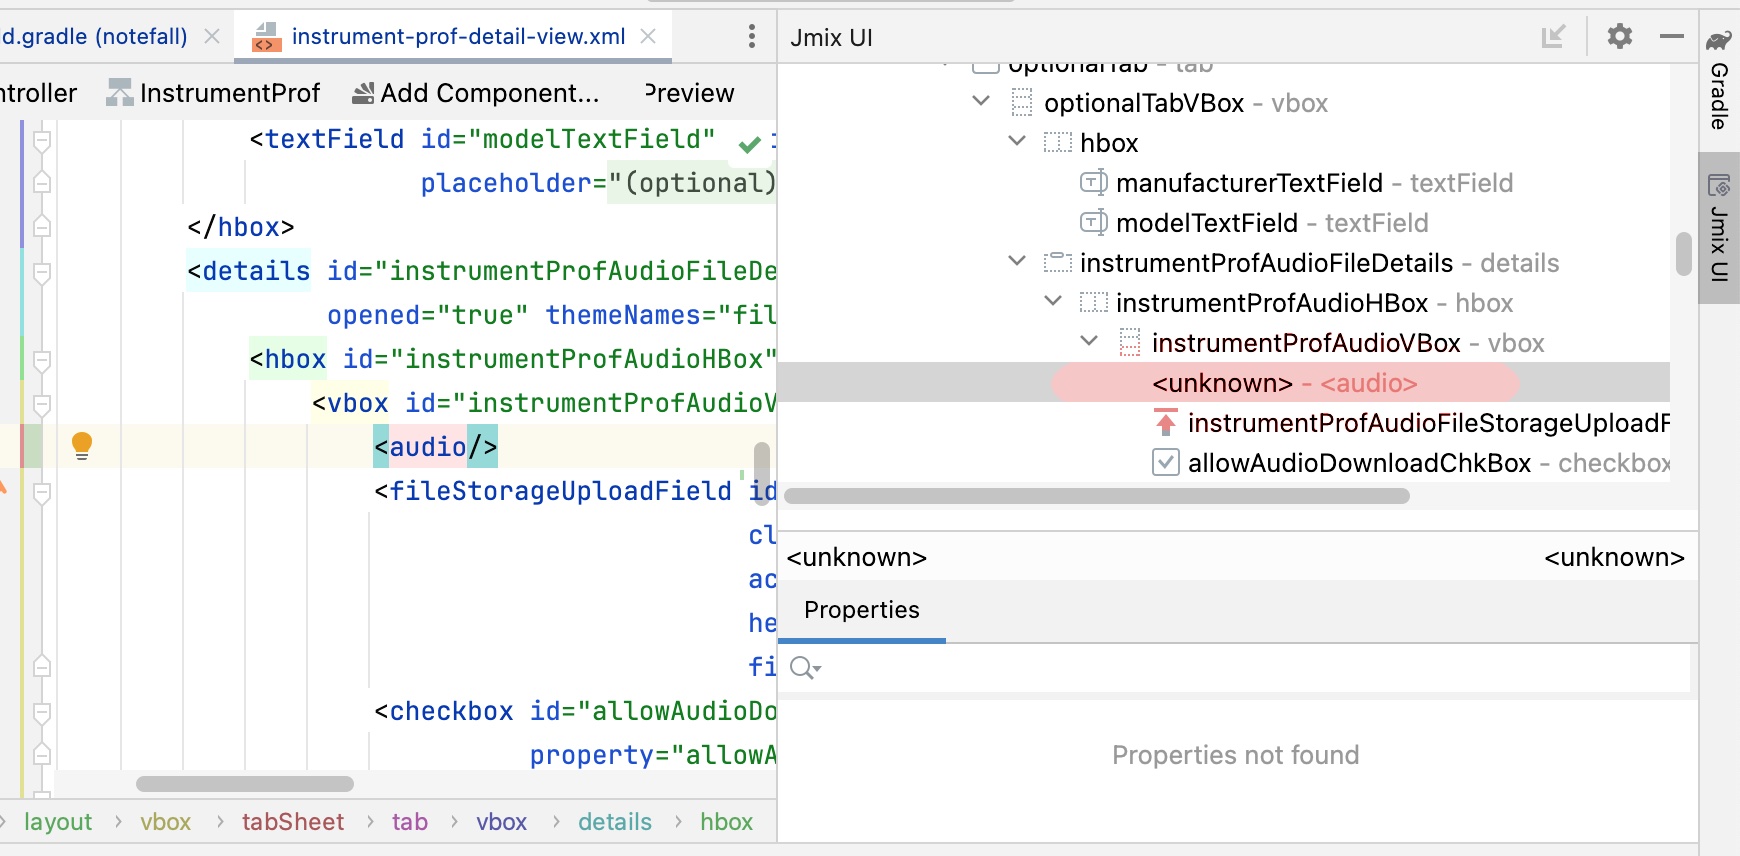
Task: Select the instrumentProfAudioFileStorageUploadField tree item
Action: (1428, 423)
